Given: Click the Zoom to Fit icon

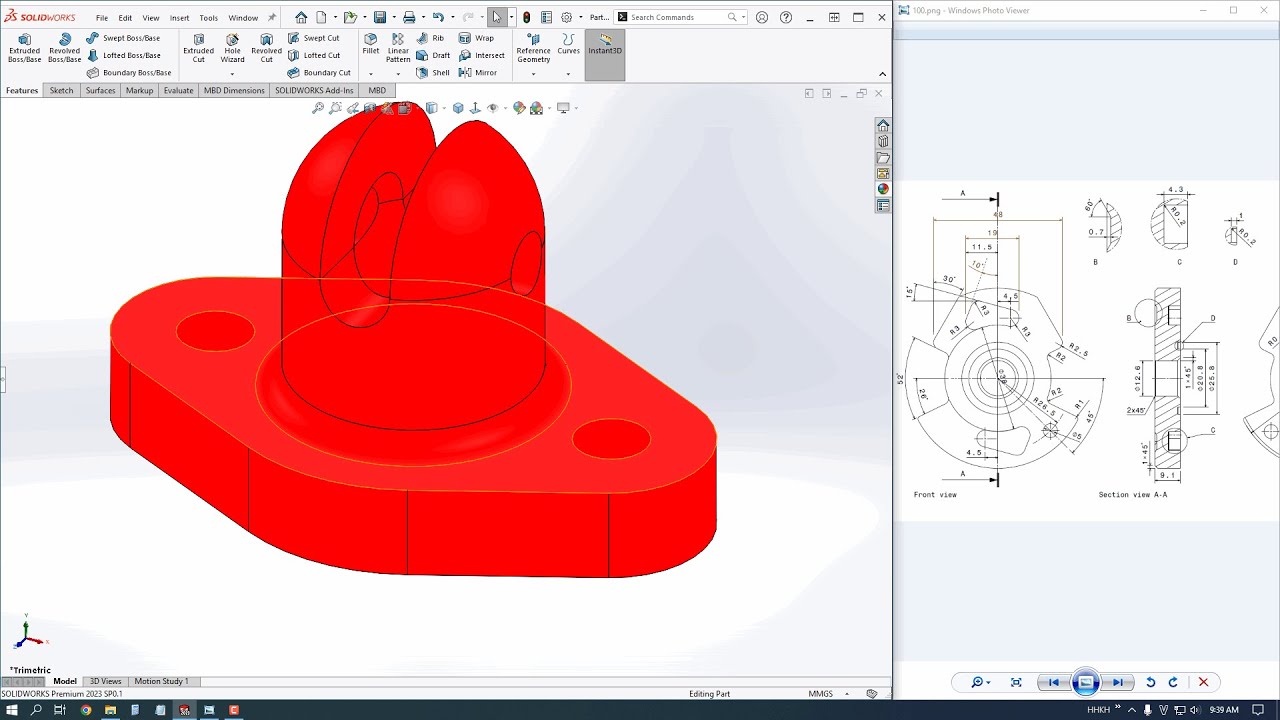Looking at the screenshot, I should [x=318, y=108].
